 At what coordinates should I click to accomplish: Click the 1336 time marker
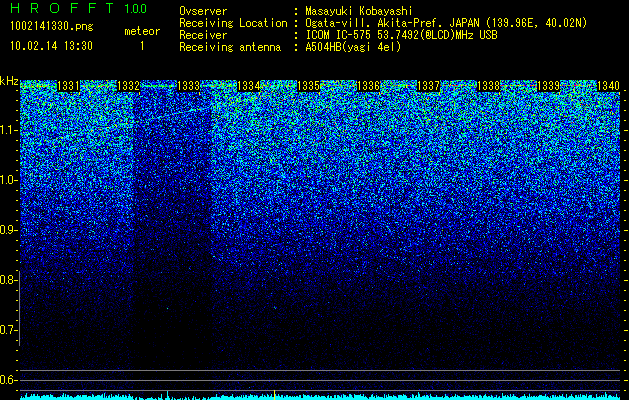coord(368,86)
